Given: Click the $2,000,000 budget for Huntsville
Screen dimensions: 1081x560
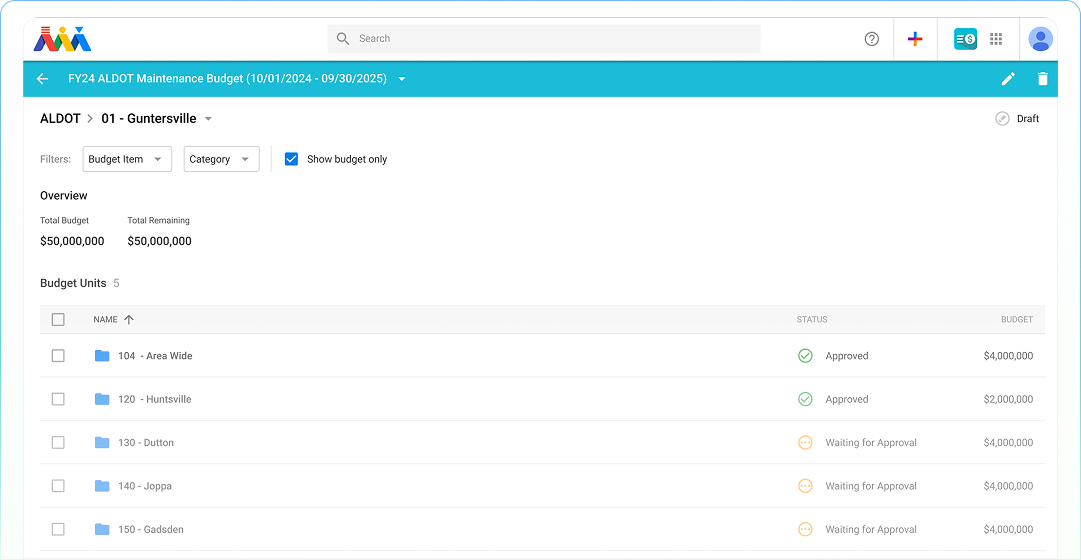Looking at the screenshot, I should click(1008, 399).
